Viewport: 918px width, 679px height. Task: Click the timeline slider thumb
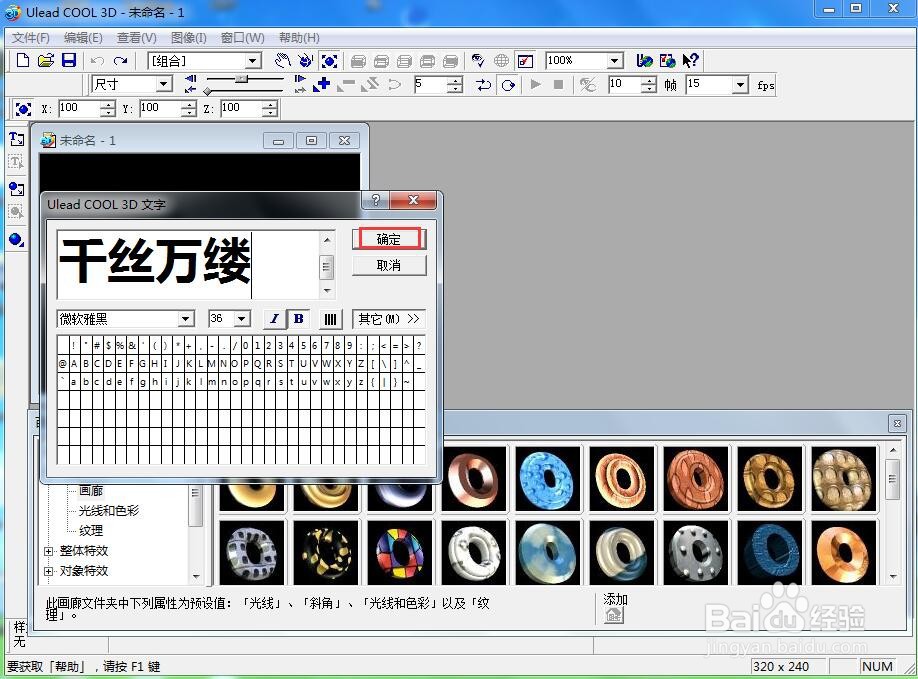pyautogui.click(x=241, y=78)
